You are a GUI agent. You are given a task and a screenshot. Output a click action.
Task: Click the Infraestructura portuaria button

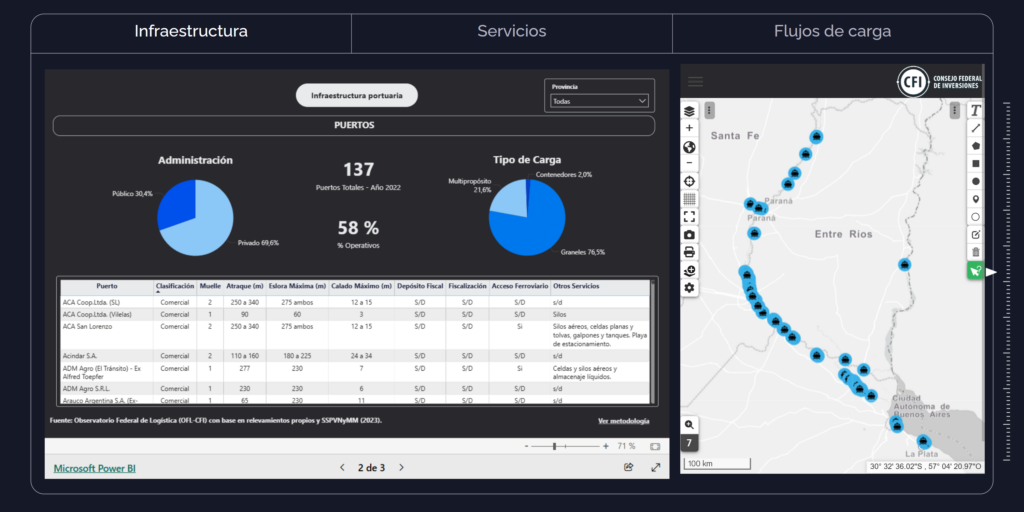click(356, 96)
